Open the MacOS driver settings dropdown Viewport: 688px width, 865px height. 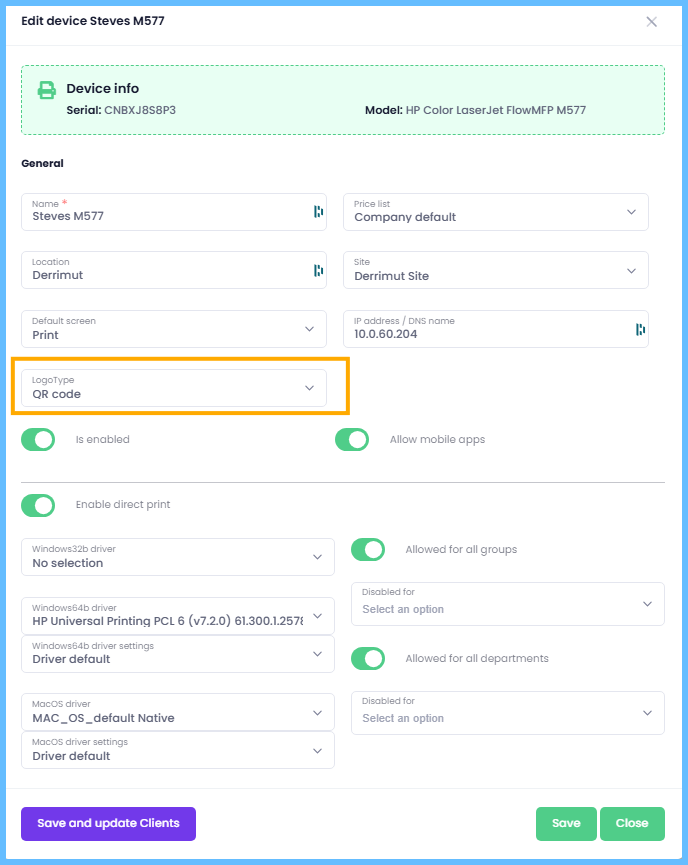click(178, 750)
